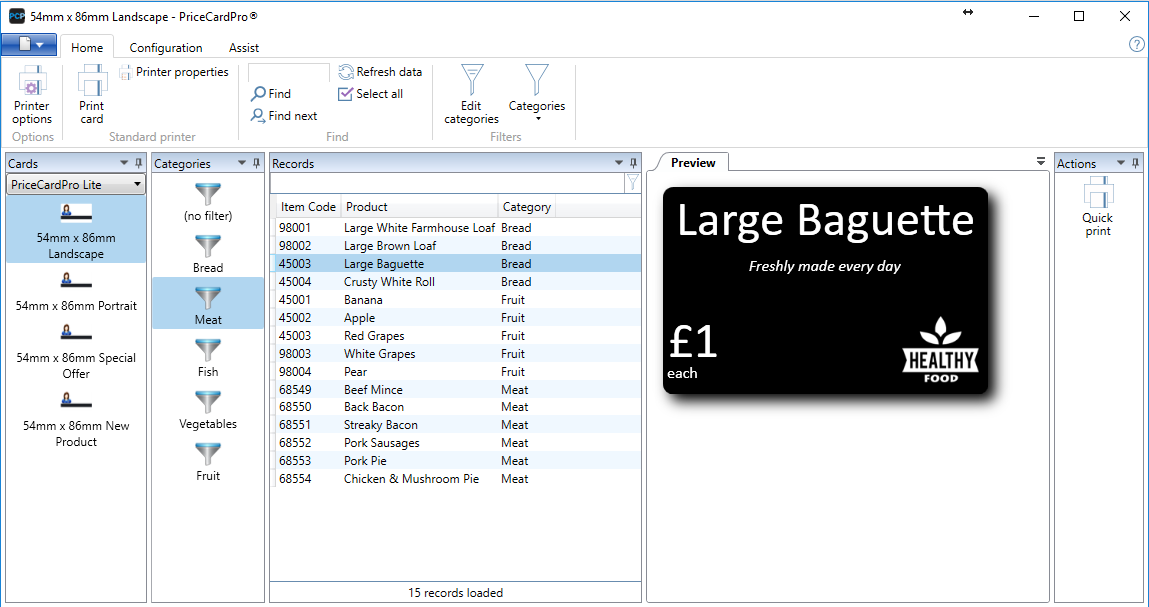
Task: Click the Find search text field
Action: click(x=289, y=72)
